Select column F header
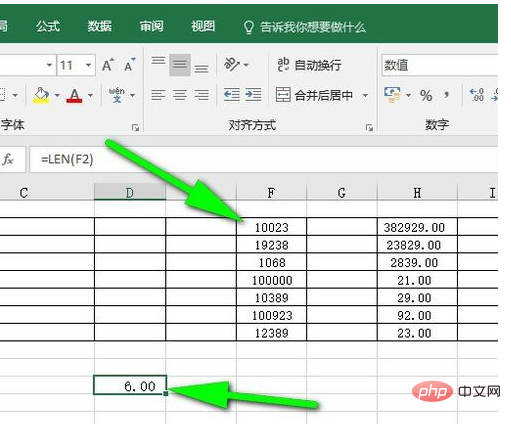The image size is (511, 424). click(271, 193)
